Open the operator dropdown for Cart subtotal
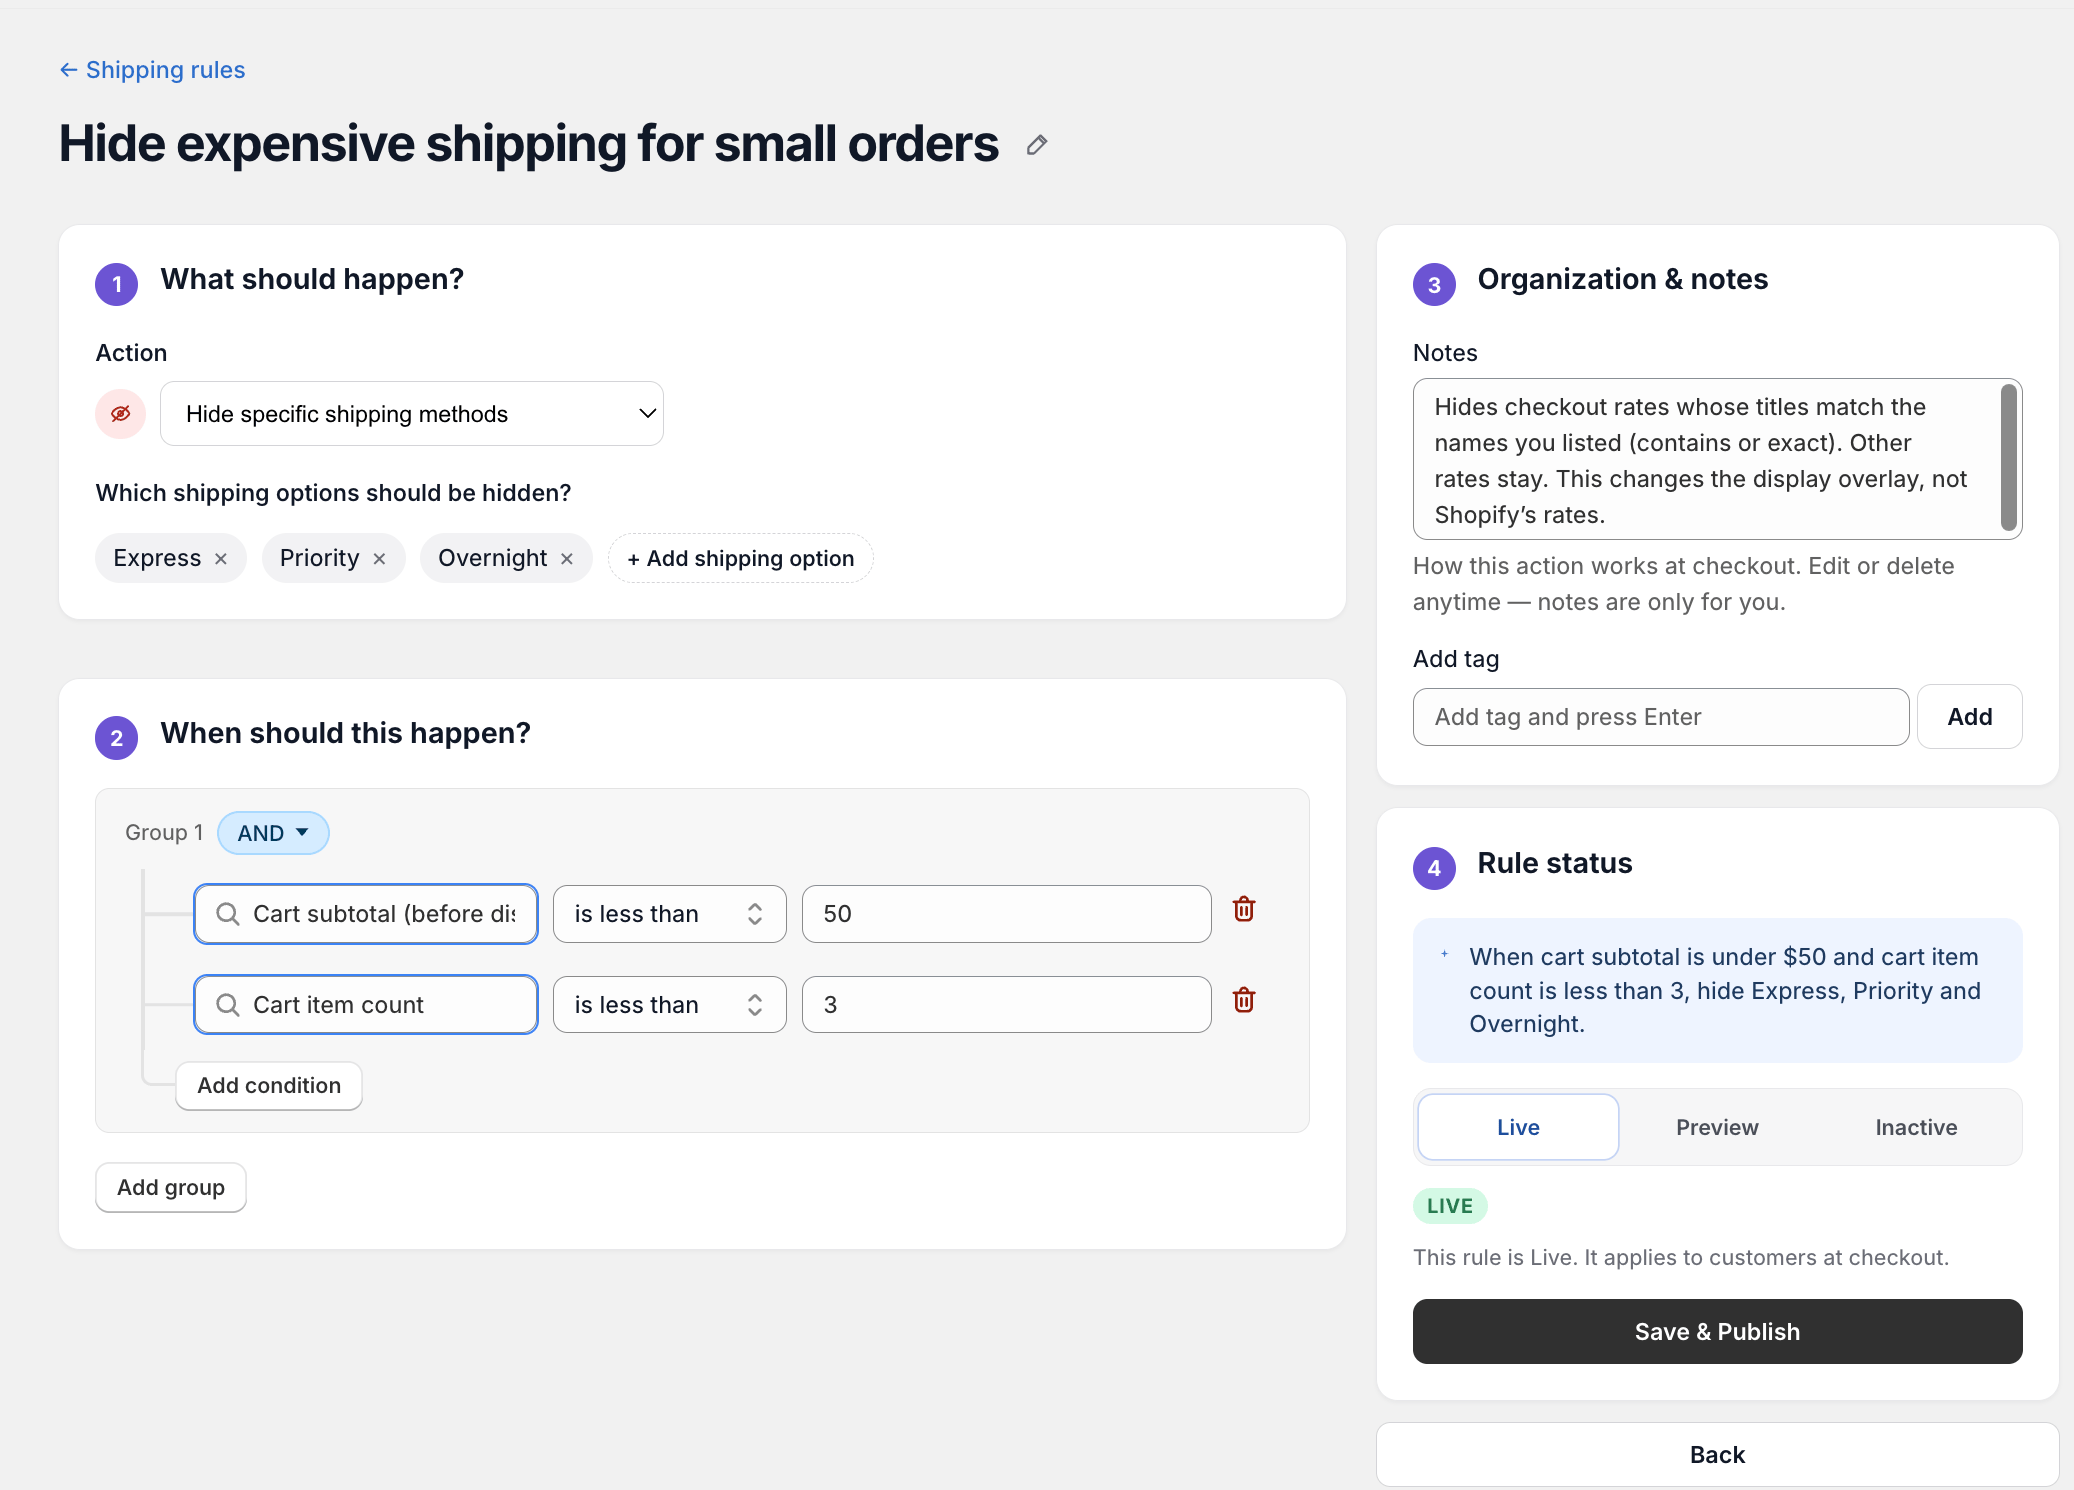Screen dimensions: 2074x1490 [670, 914]
